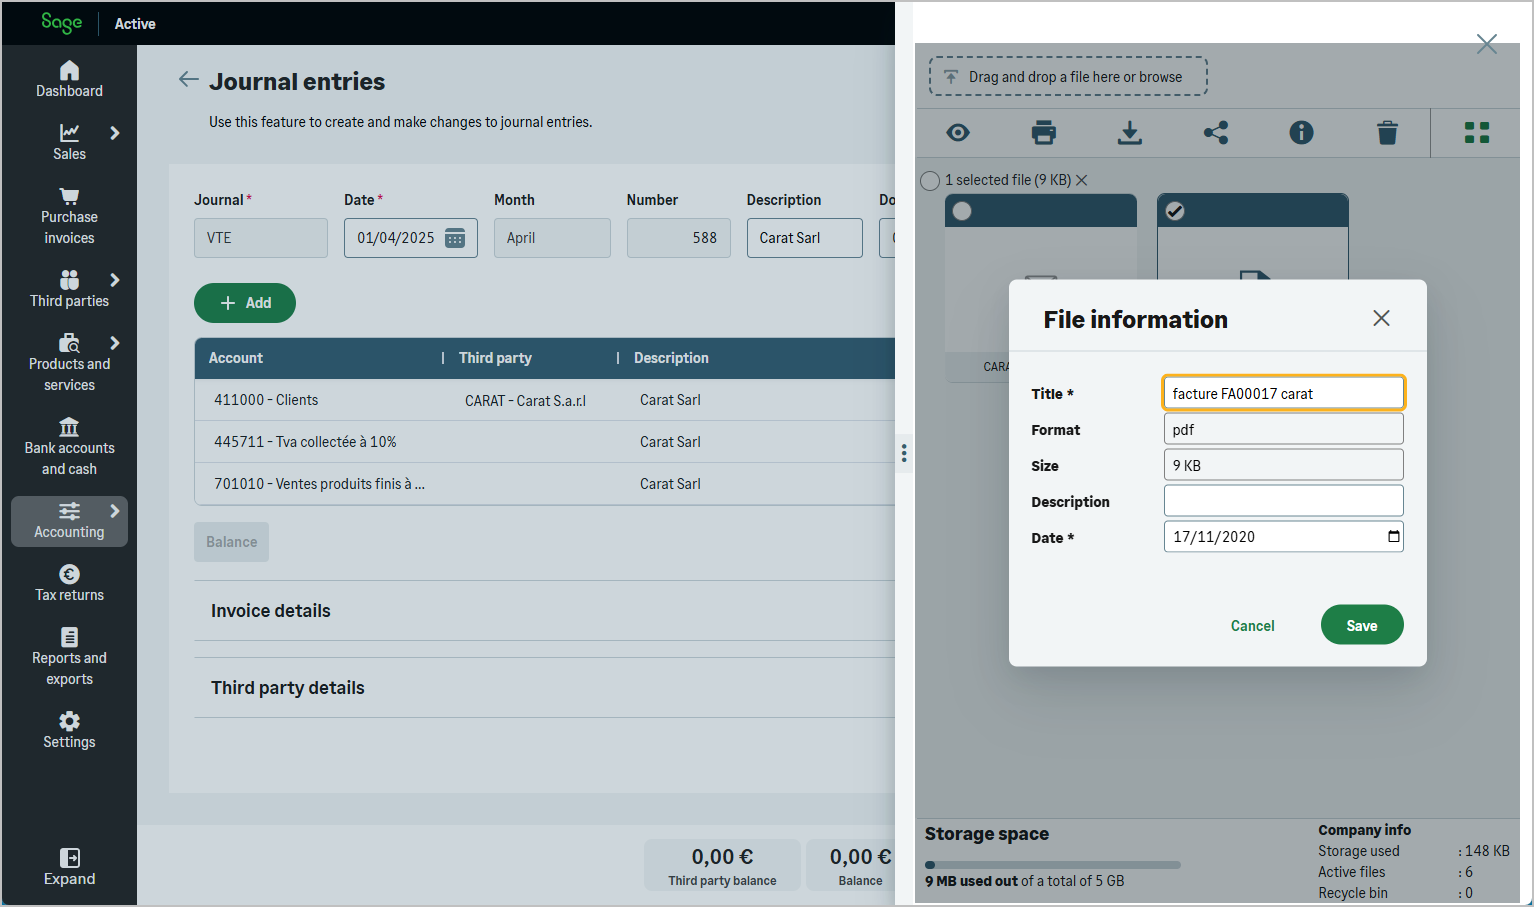
Task: Save the file information
Action: 1361,625
